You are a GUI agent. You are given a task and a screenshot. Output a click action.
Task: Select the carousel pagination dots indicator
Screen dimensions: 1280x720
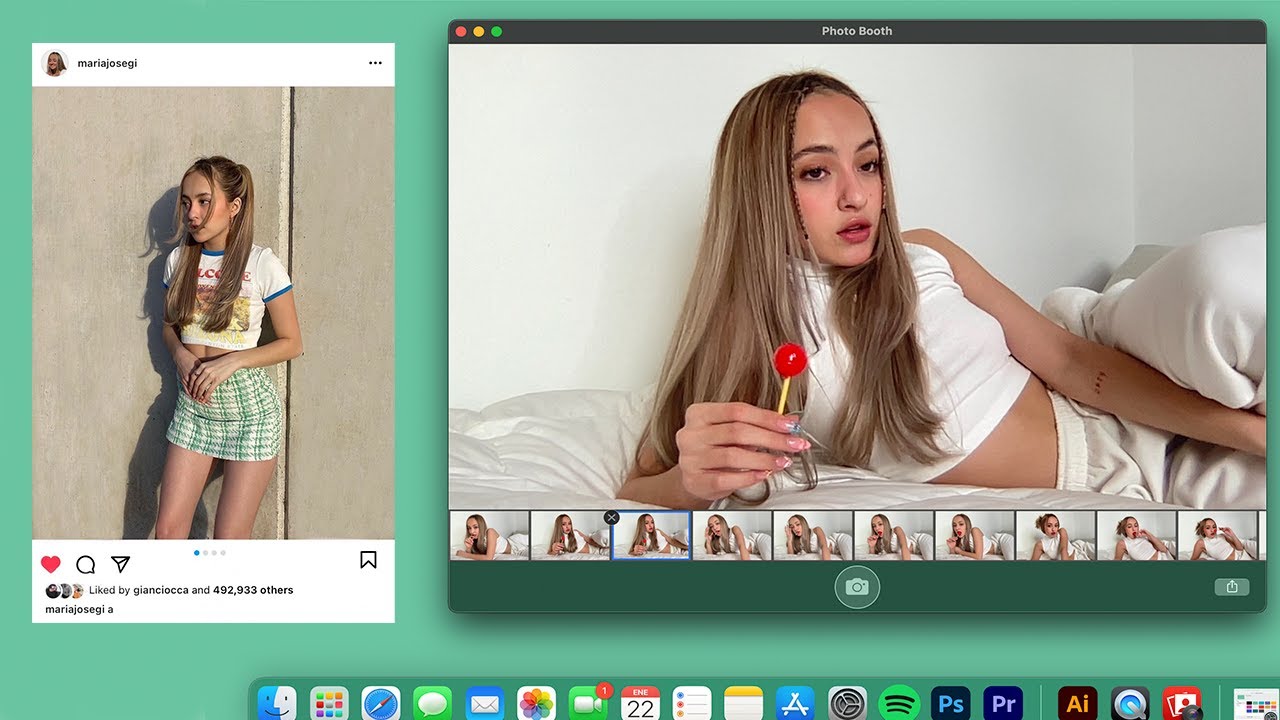(210, 552)
